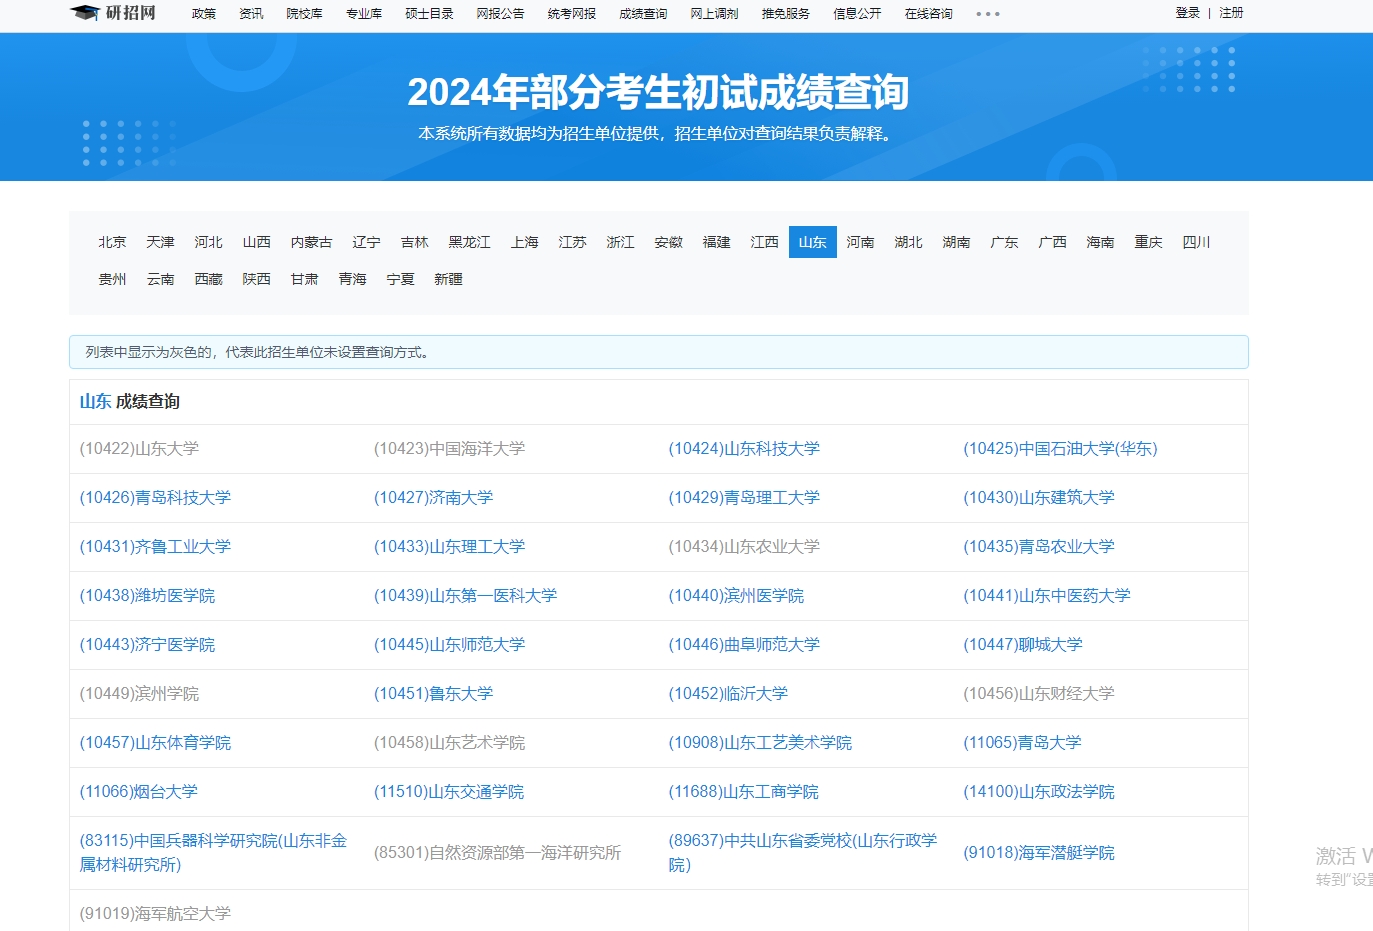The width and height of the screenshot is (1373, 931).
Task: Open (14100)山东政法学院 score query
Action: 1039,792
